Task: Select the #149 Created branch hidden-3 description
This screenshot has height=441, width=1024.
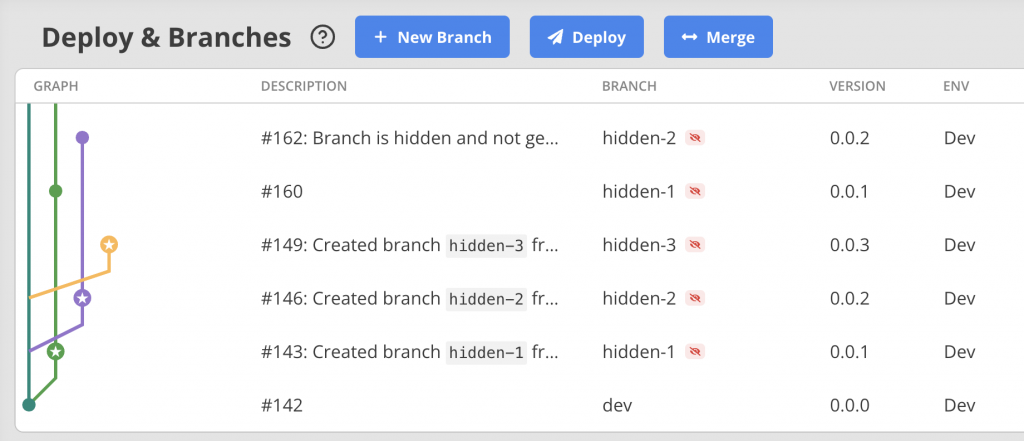Action: 408,245
